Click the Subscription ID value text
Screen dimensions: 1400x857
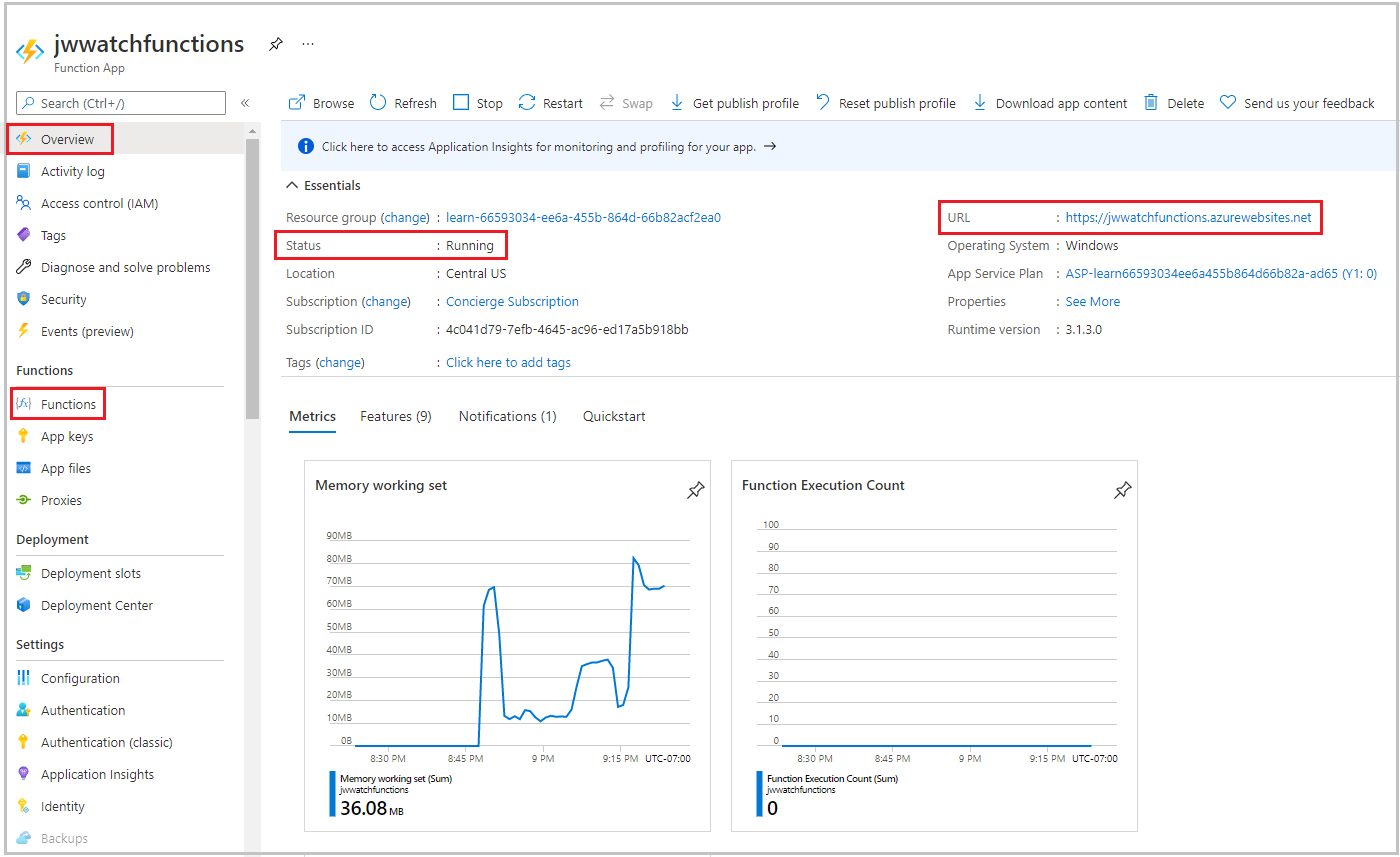point(567,329)
